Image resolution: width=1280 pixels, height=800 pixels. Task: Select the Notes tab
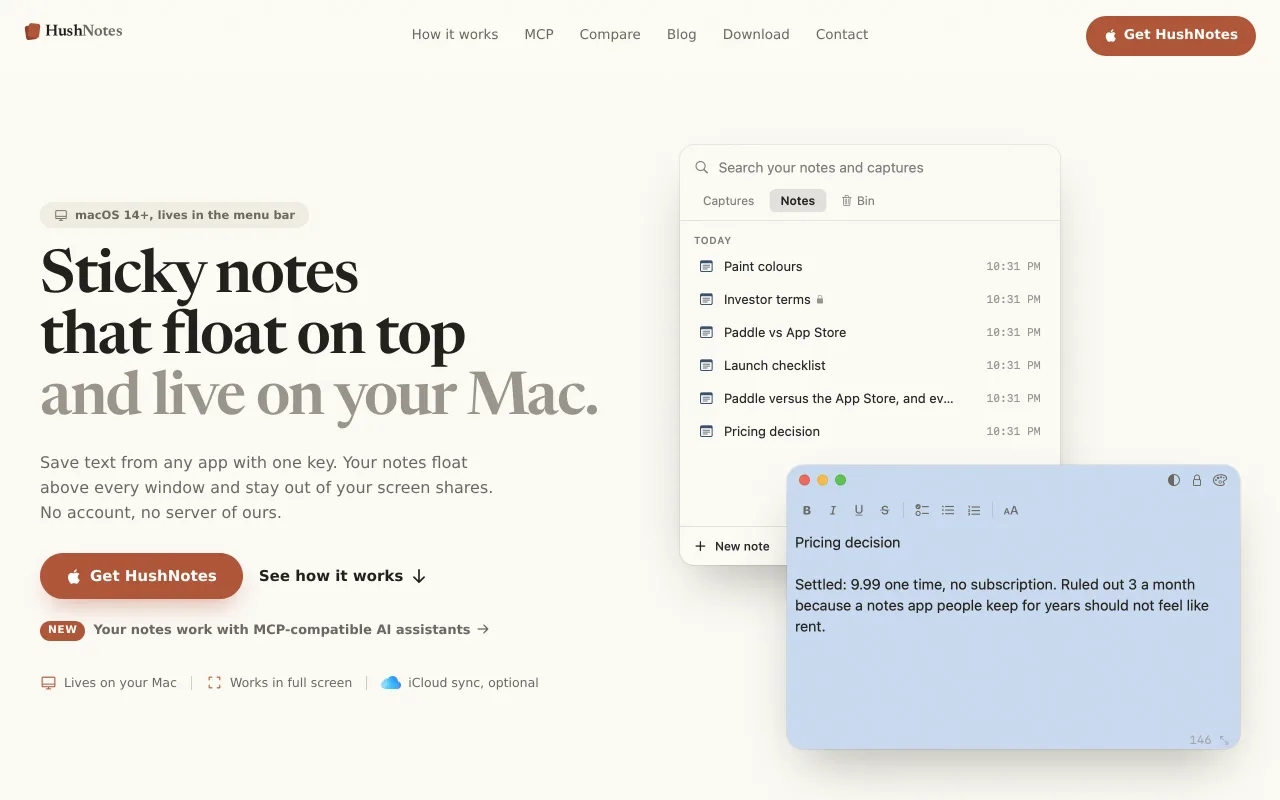798,201
